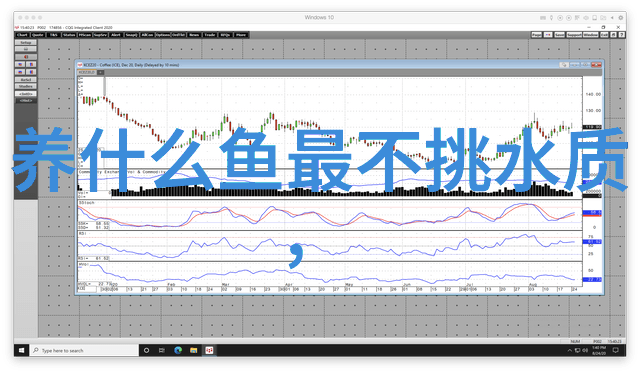Image resolution: width=640 pixels, height=373 pixels.
Task: Click the Studies button in left sidebar
Action: coord(26,87)
